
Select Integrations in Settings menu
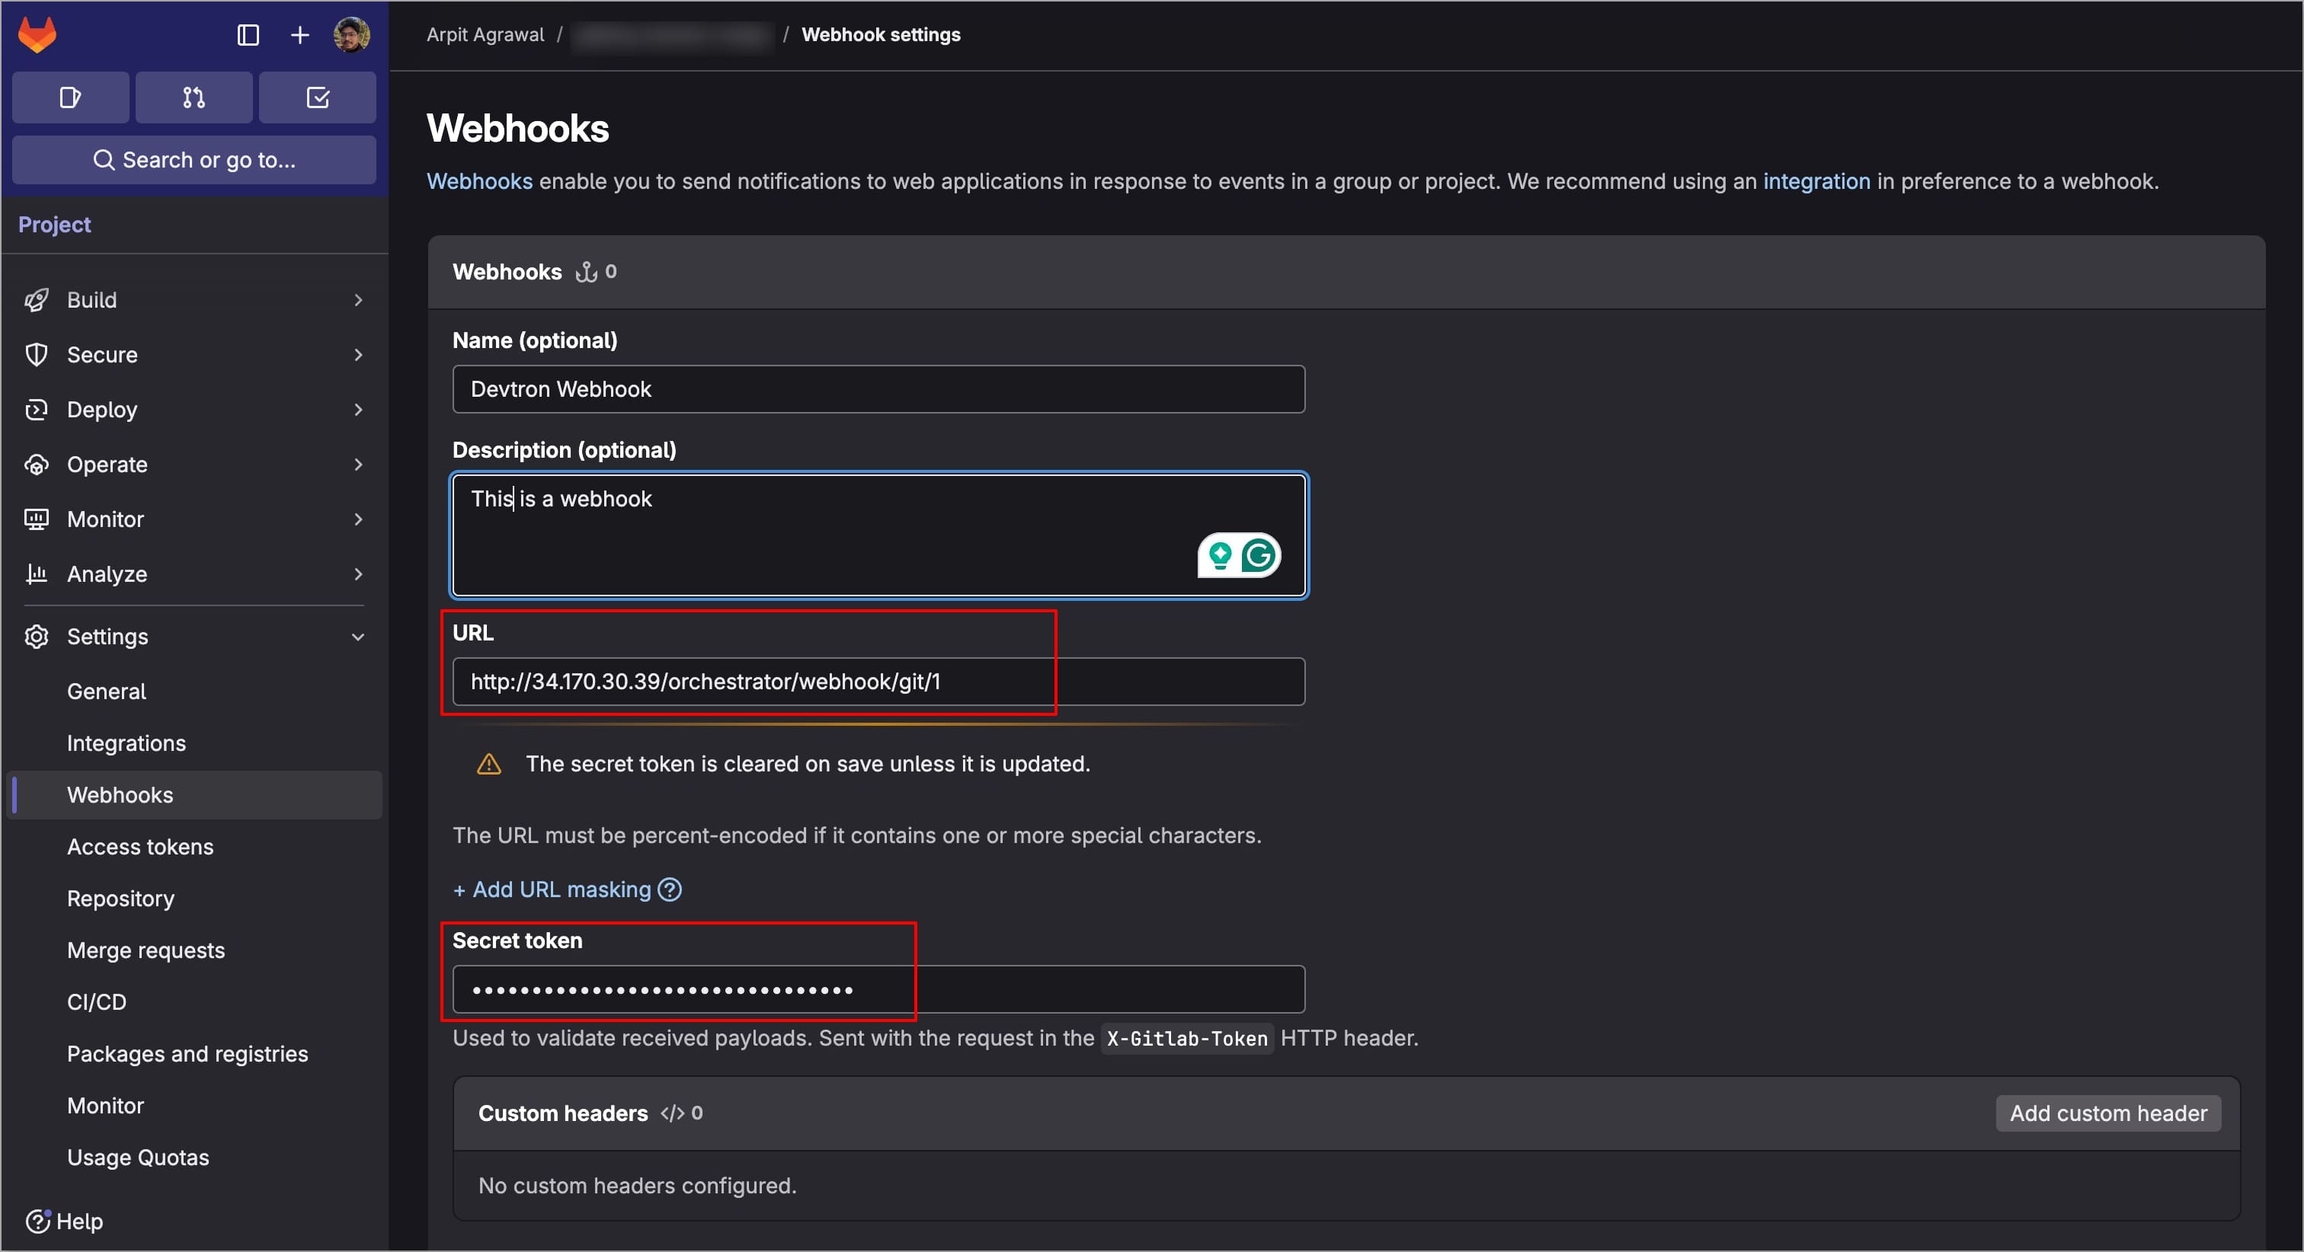[126, 743]
